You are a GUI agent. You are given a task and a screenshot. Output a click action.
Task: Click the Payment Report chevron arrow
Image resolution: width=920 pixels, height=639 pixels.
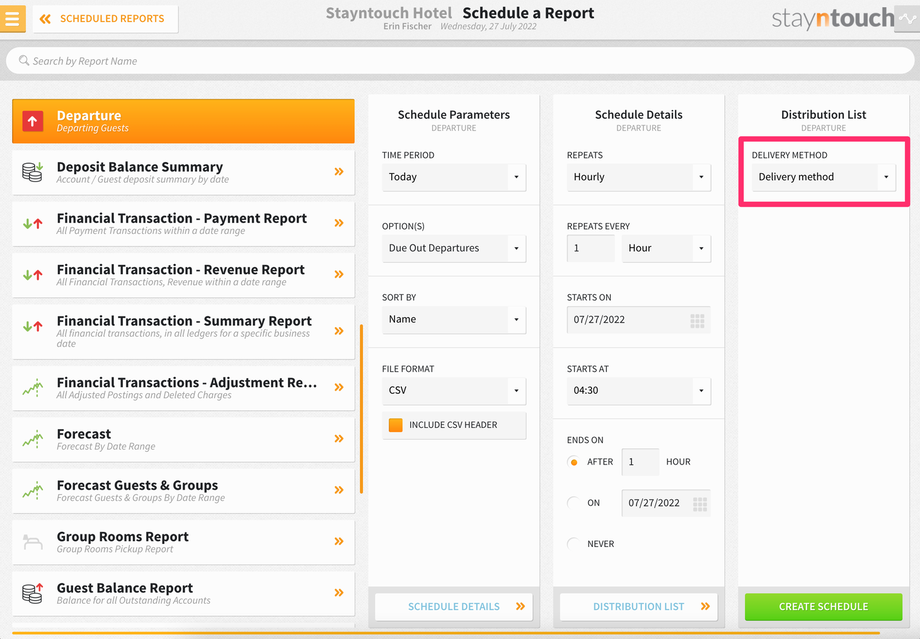pos(339,223)
